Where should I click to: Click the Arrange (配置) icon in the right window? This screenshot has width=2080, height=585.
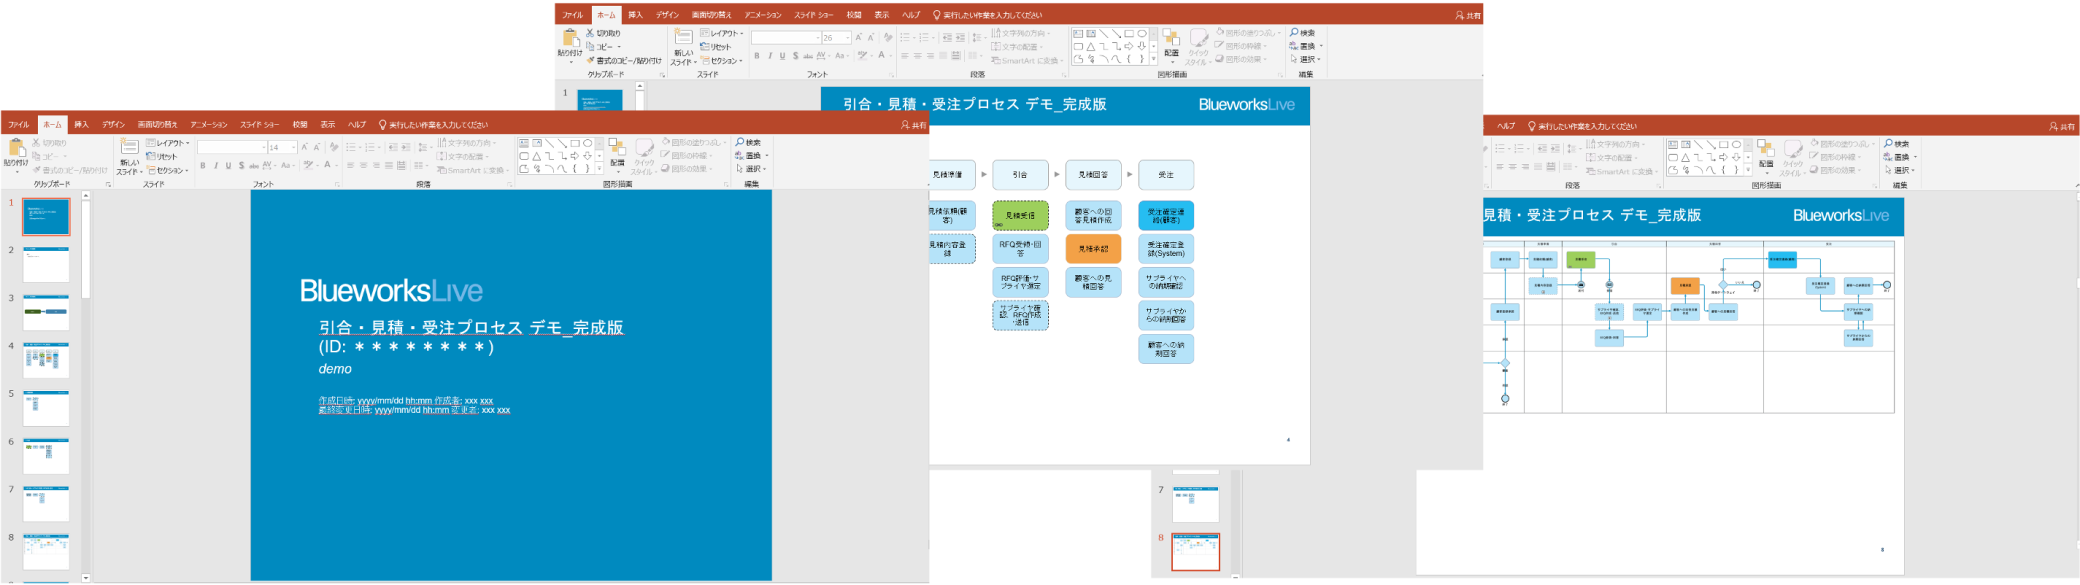pyautogui.click(x=1766, y=149)
